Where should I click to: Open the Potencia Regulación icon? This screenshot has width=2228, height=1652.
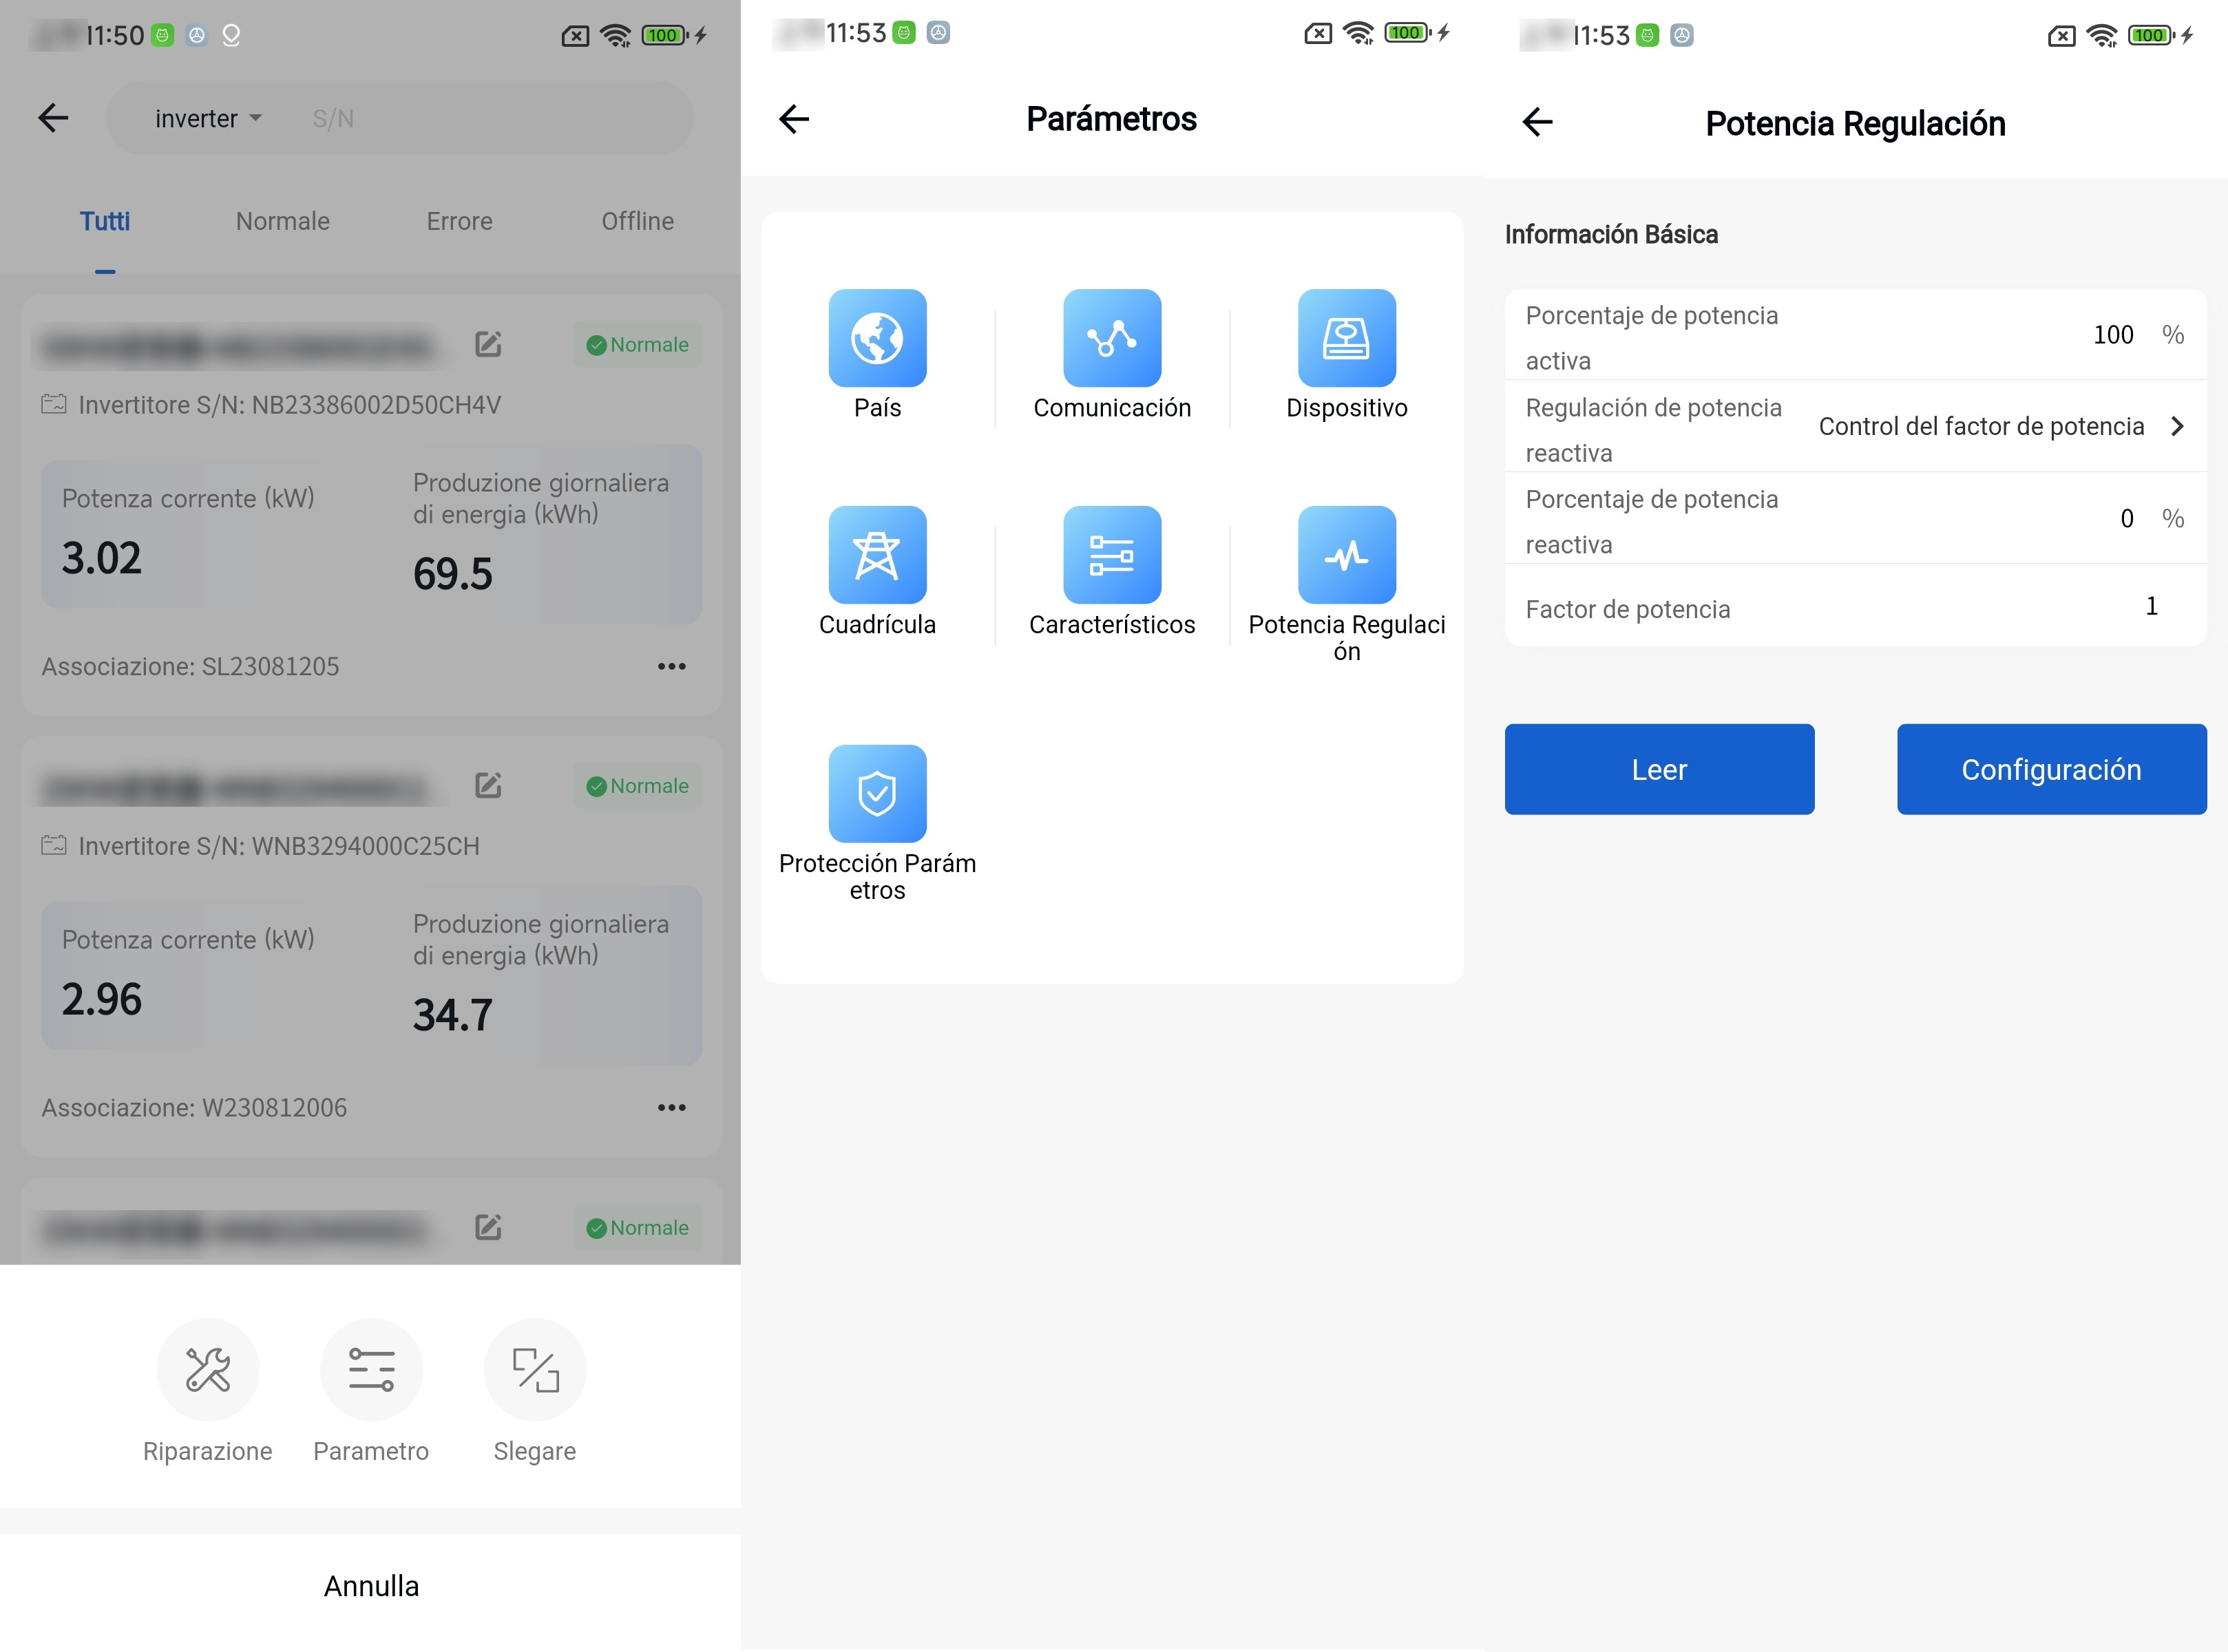1346,555
